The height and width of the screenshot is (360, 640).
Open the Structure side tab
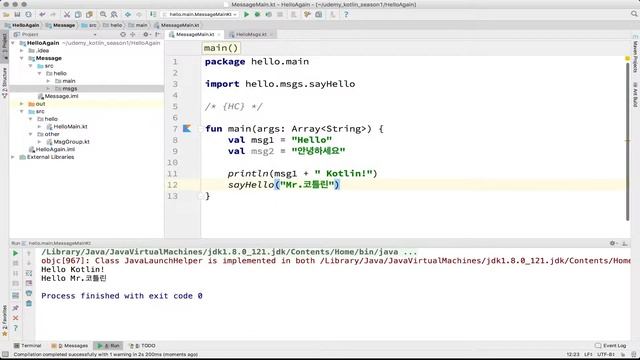(x=4, y=82)
